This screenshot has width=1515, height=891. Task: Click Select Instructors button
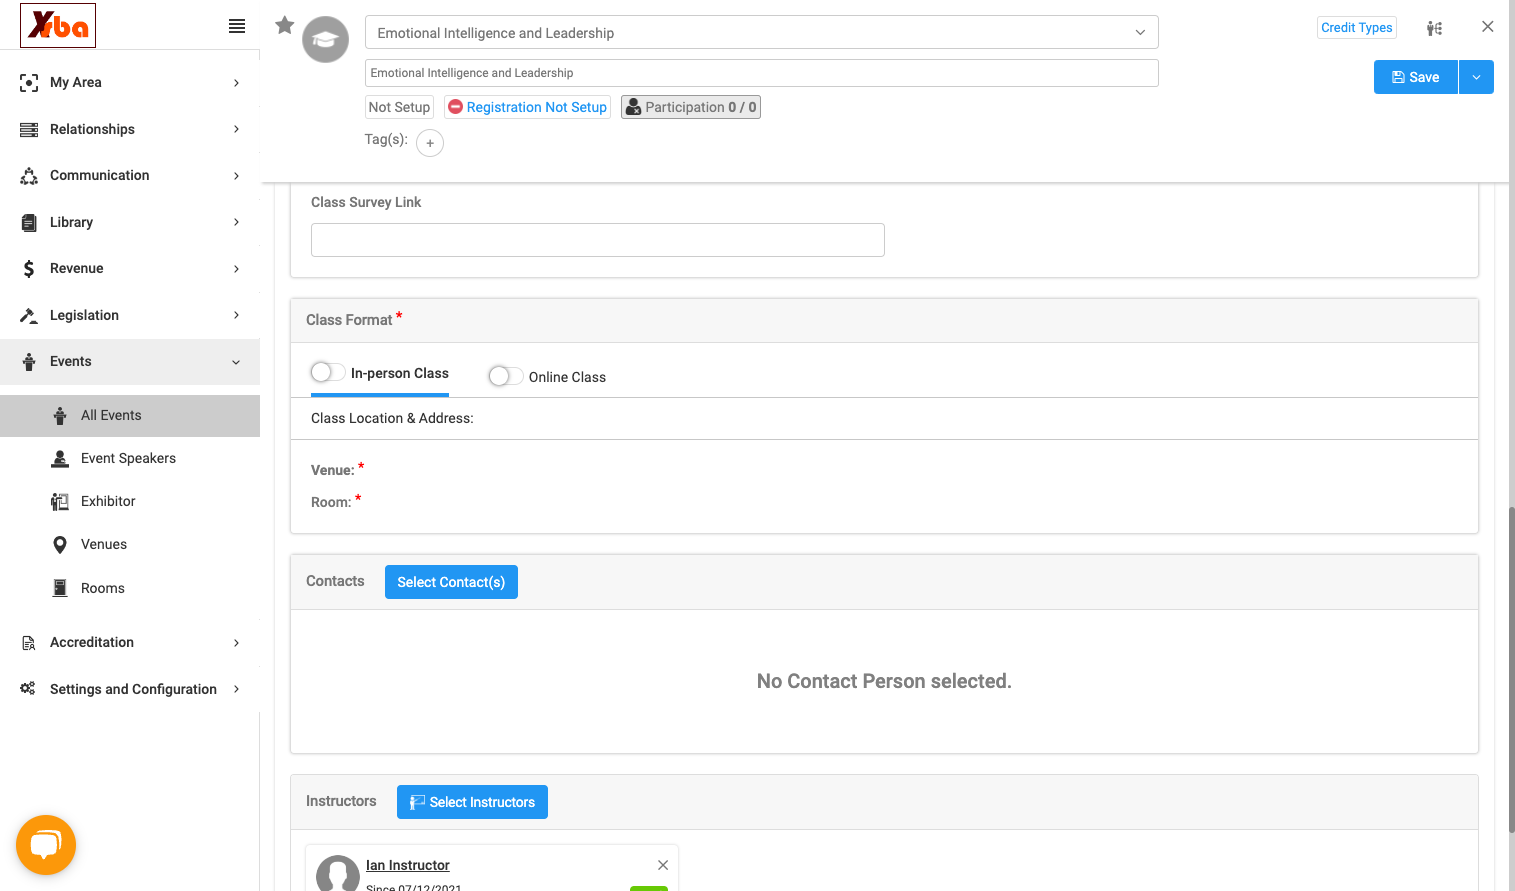click(x=472, y=802)
